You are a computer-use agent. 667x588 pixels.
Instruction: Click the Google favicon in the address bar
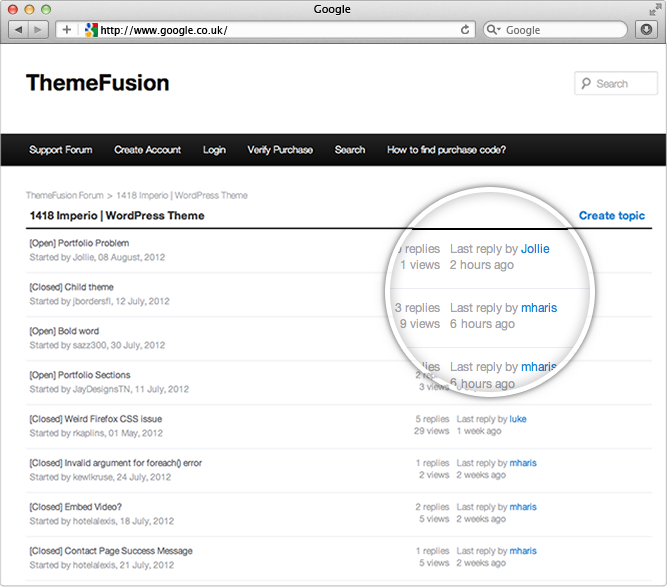(91, 30)
